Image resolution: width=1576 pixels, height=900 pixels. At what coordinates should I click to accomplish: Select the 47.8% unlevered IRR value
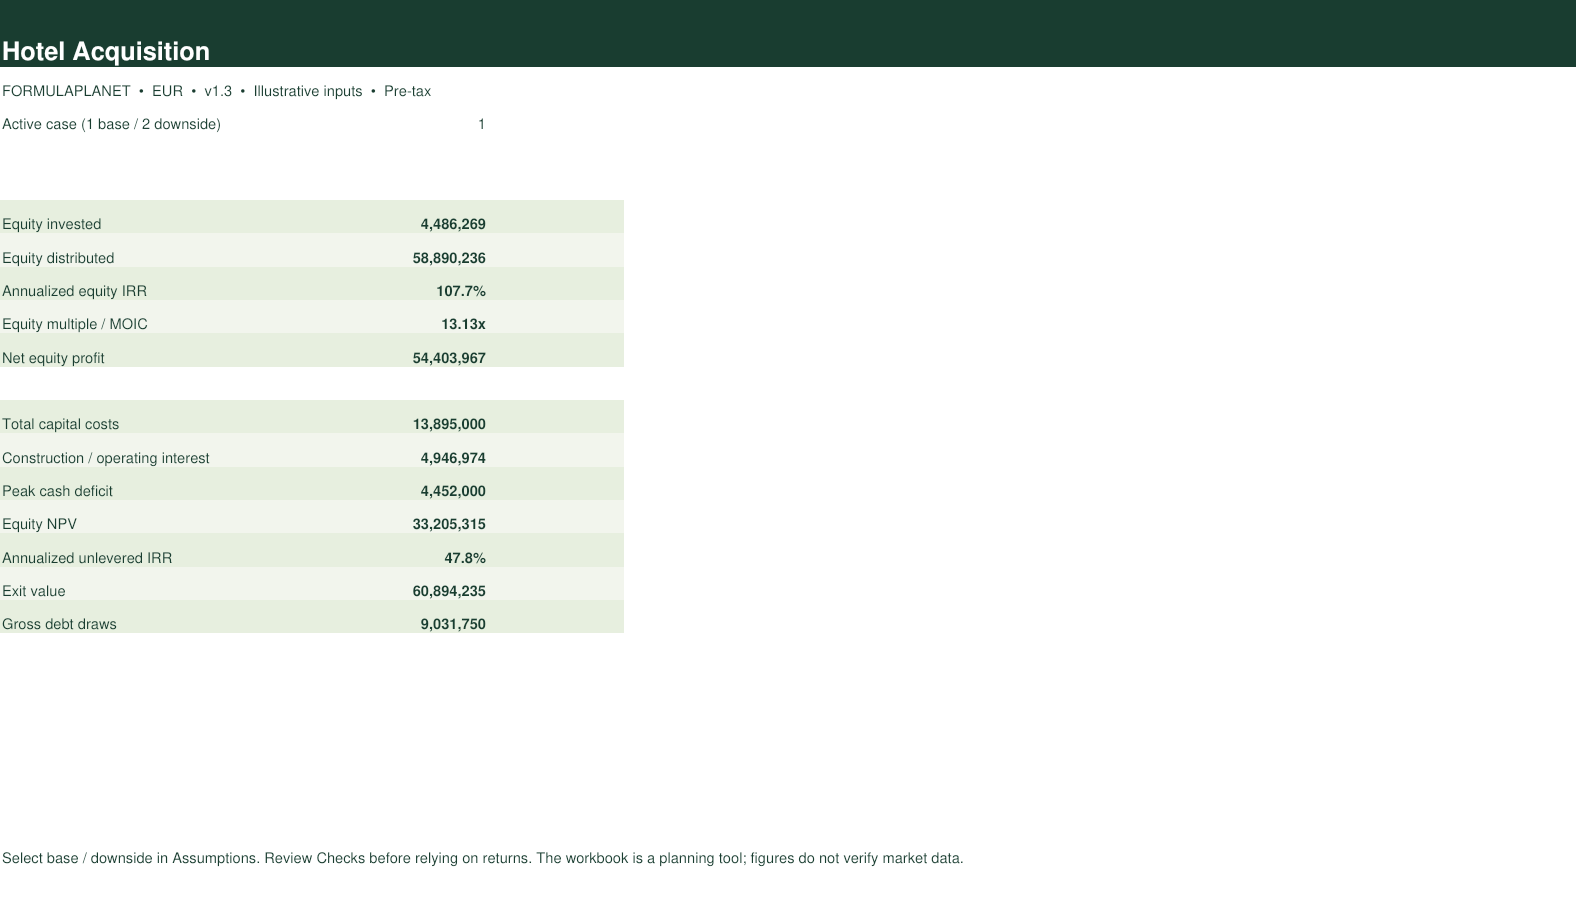click(x=465, y=558)
